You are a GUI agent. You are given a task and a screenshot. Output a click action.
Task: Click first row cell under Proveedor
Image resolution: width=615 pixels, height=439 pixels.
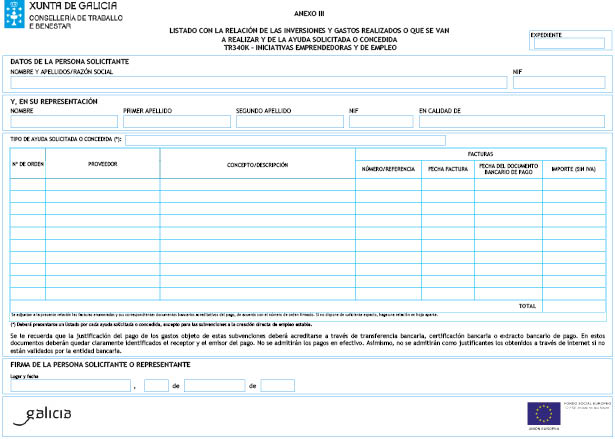102,184
